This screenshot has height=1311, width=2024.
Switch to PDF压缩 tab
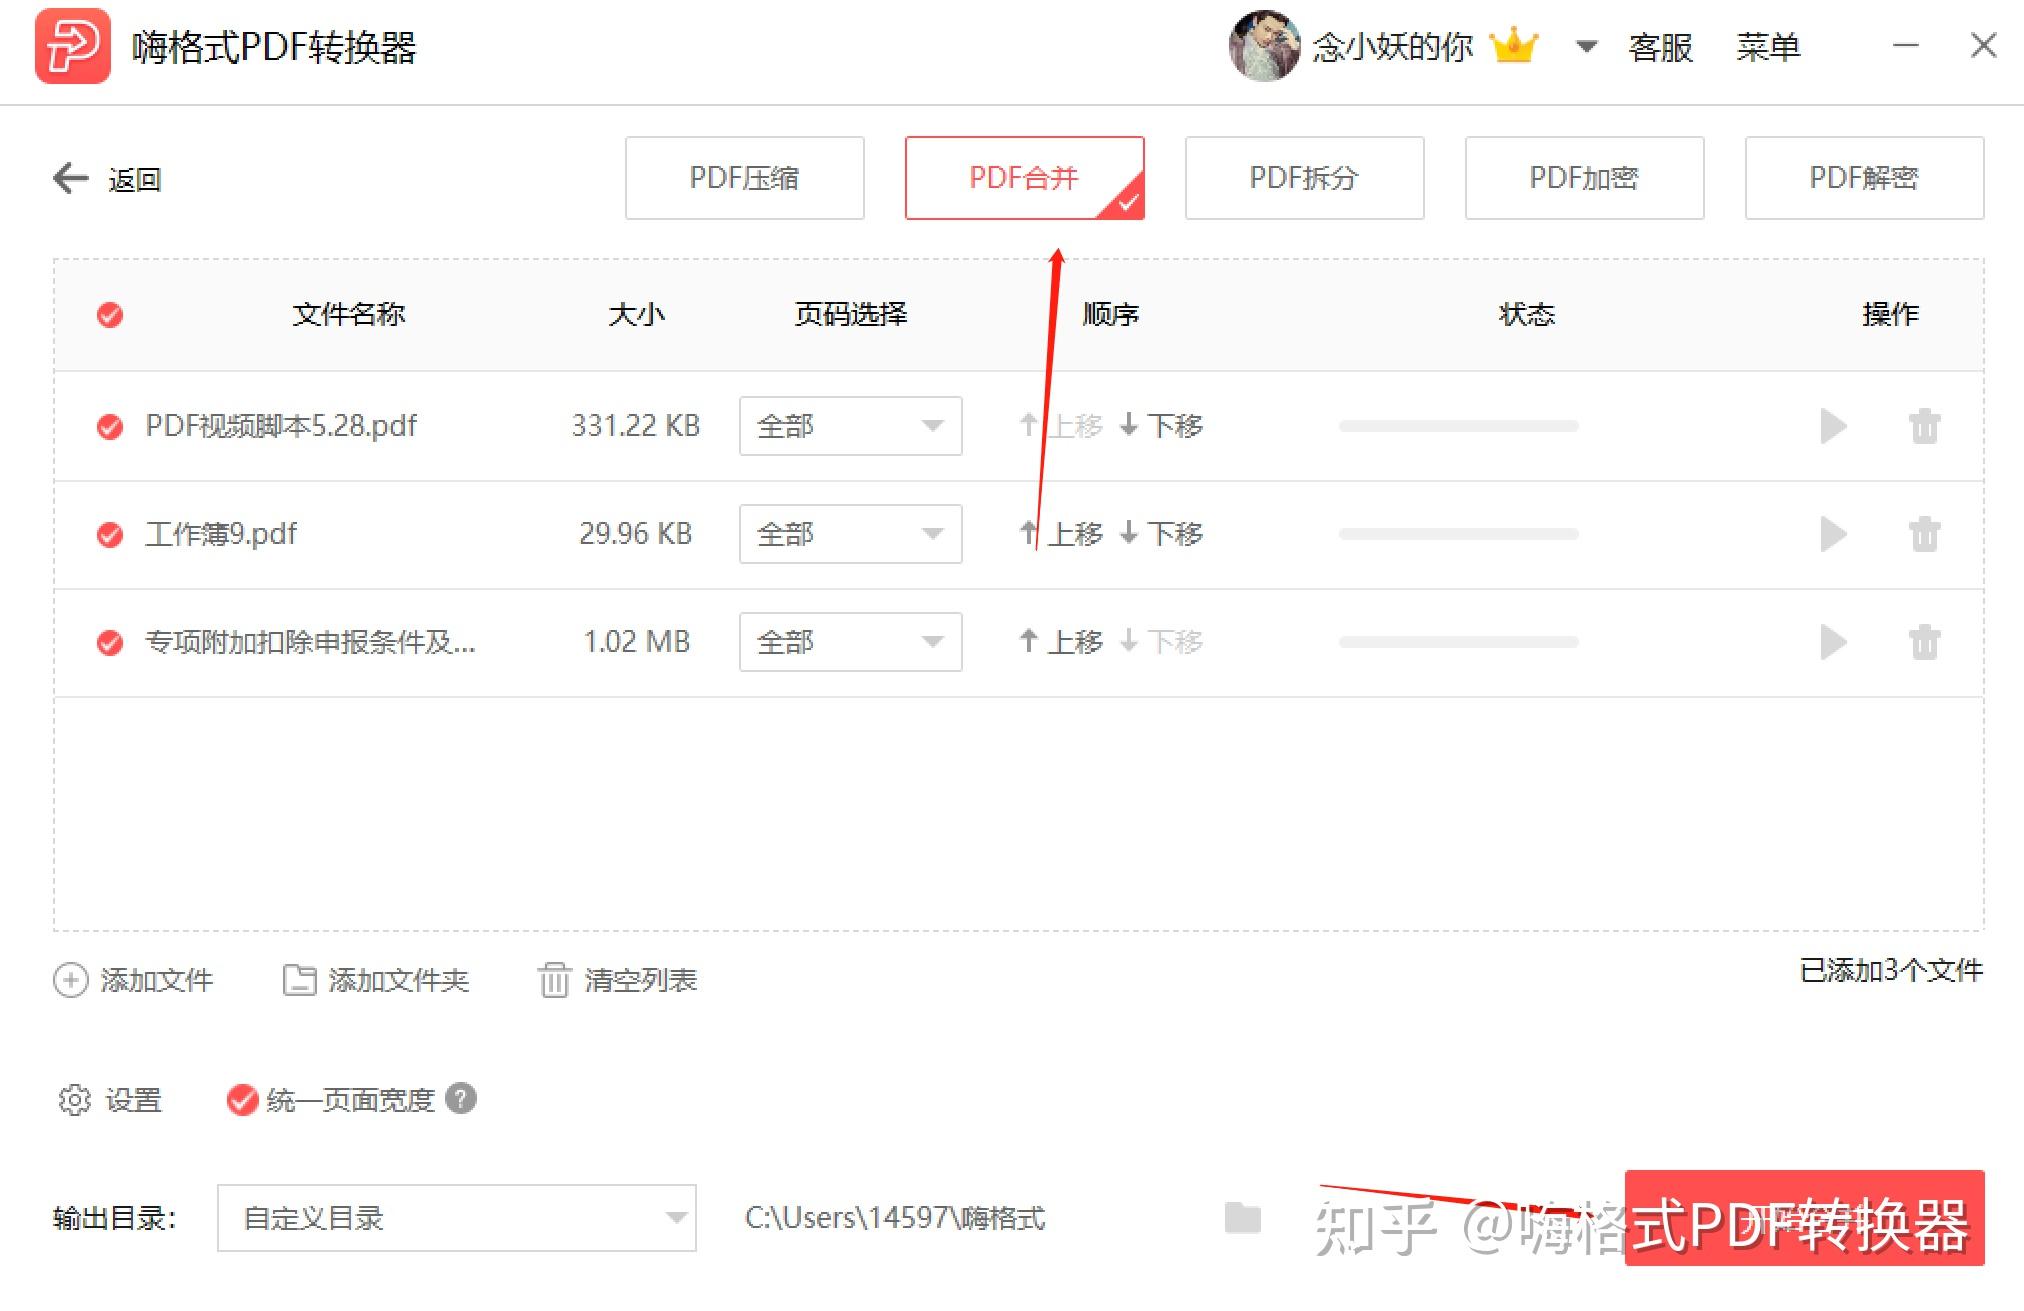coord(745,178)
